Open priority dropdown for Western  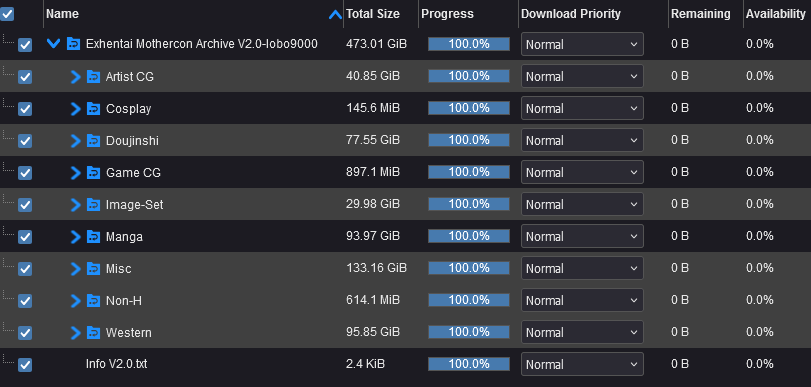click(x=582, y=332)
